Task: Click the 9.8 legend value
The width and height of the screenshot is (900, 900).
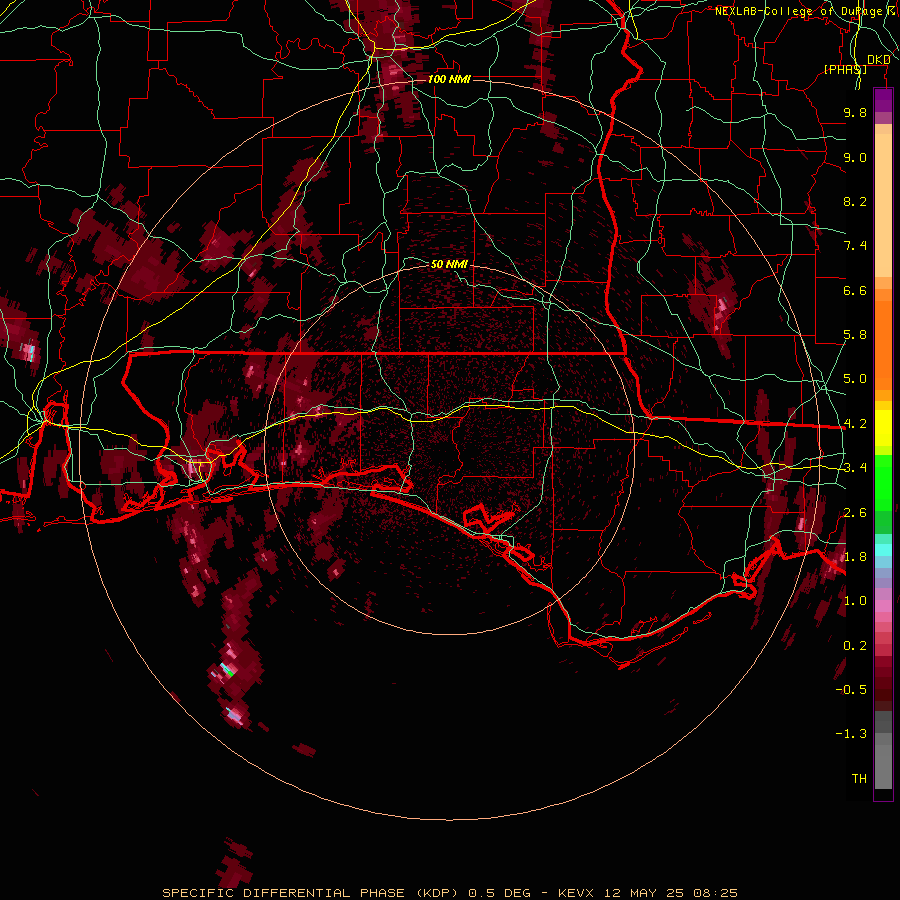Action: [x=855, y=112]
